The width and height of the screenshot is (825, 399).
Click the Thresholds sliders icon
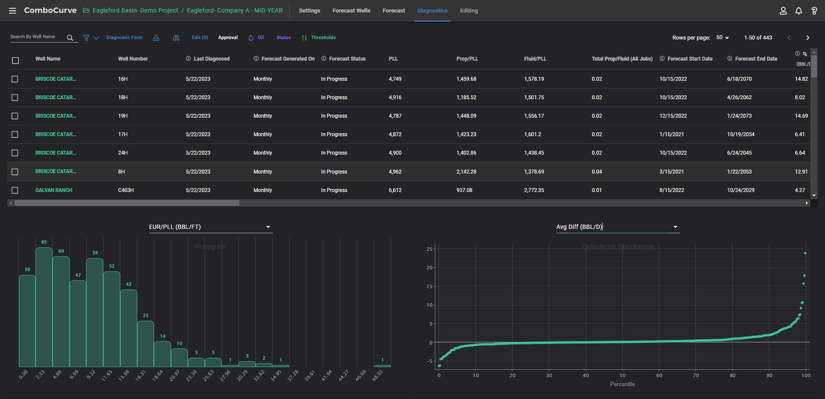coord(304,37)
